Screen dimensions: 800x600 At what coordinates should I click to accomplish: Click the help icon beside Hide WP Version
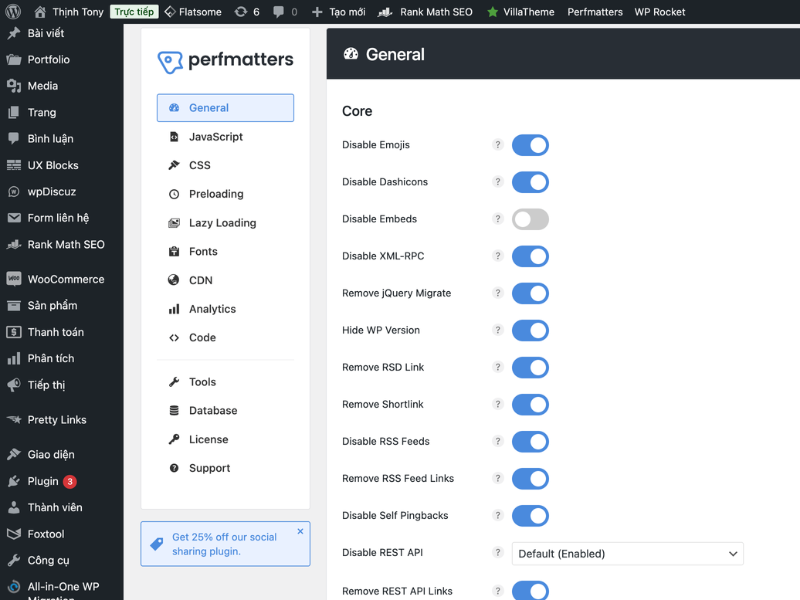pyautogui.click(x=498, y=330)
